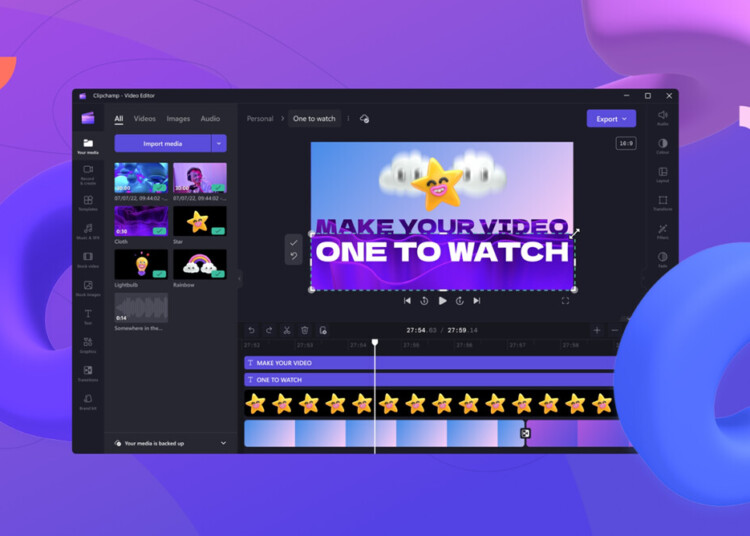Open the Filters properties panel
750x536 pixels.
click(x=662, y=231)
